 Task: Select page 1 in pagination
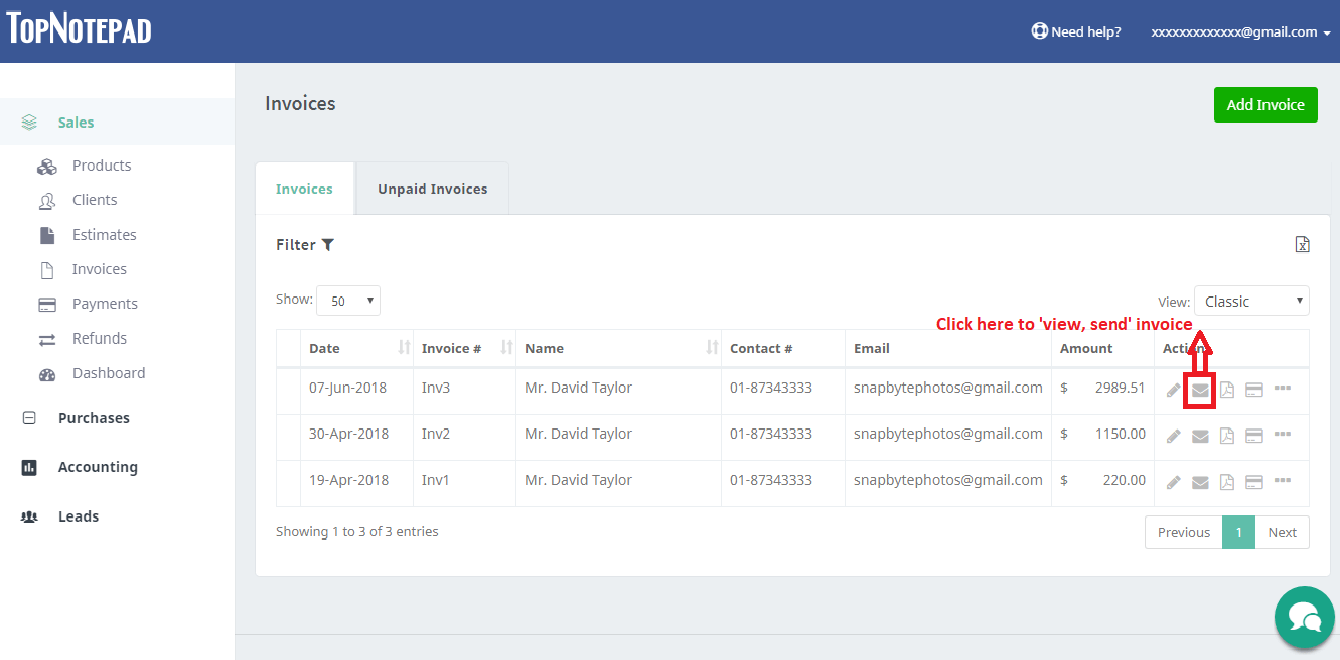pyautogui.click(x=1238, y=532)
